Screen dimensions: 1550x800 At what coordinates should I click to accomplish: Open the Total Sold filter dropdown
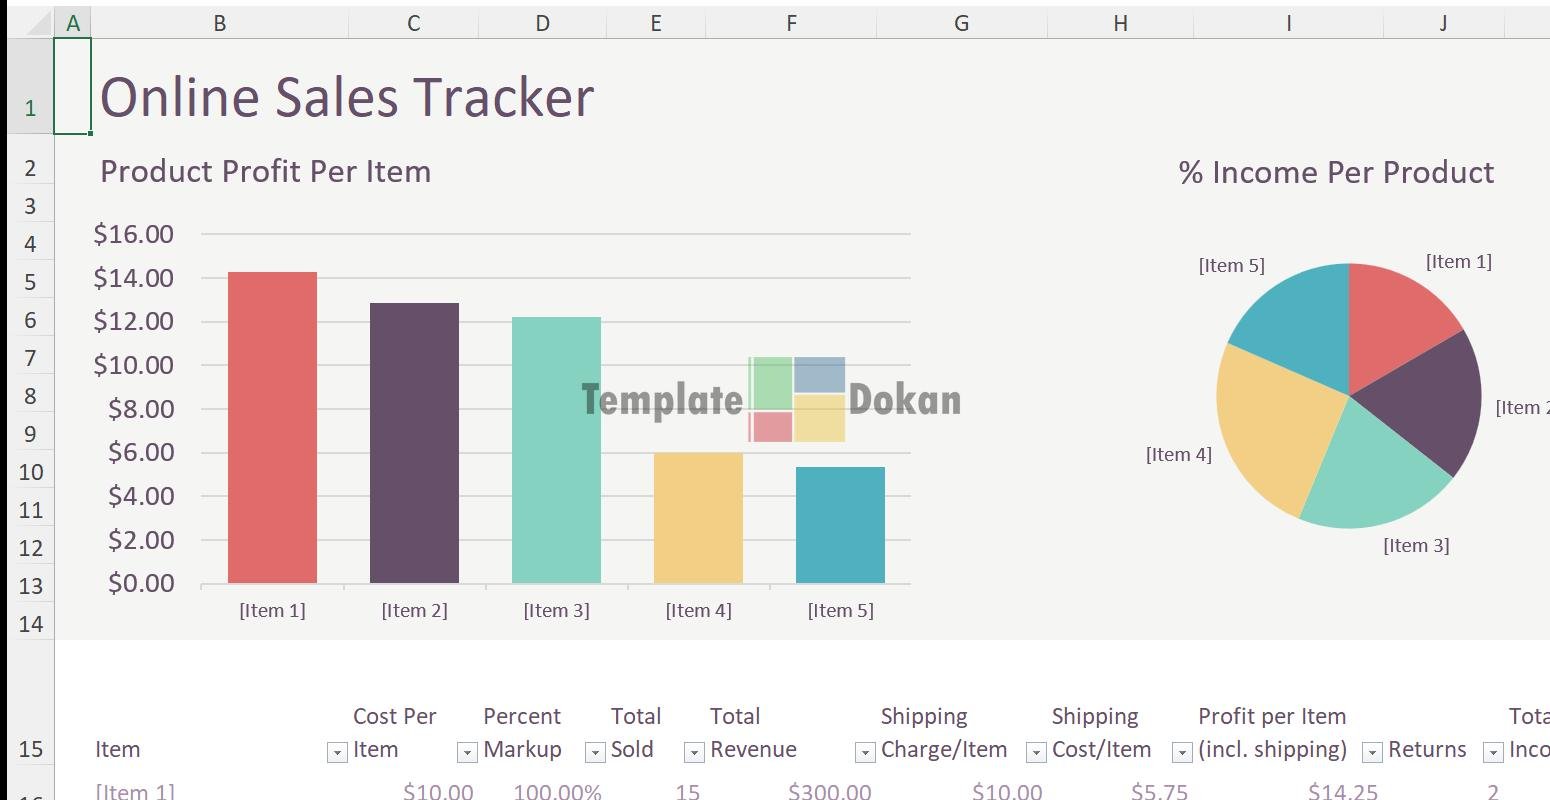(x=693, y=752)
